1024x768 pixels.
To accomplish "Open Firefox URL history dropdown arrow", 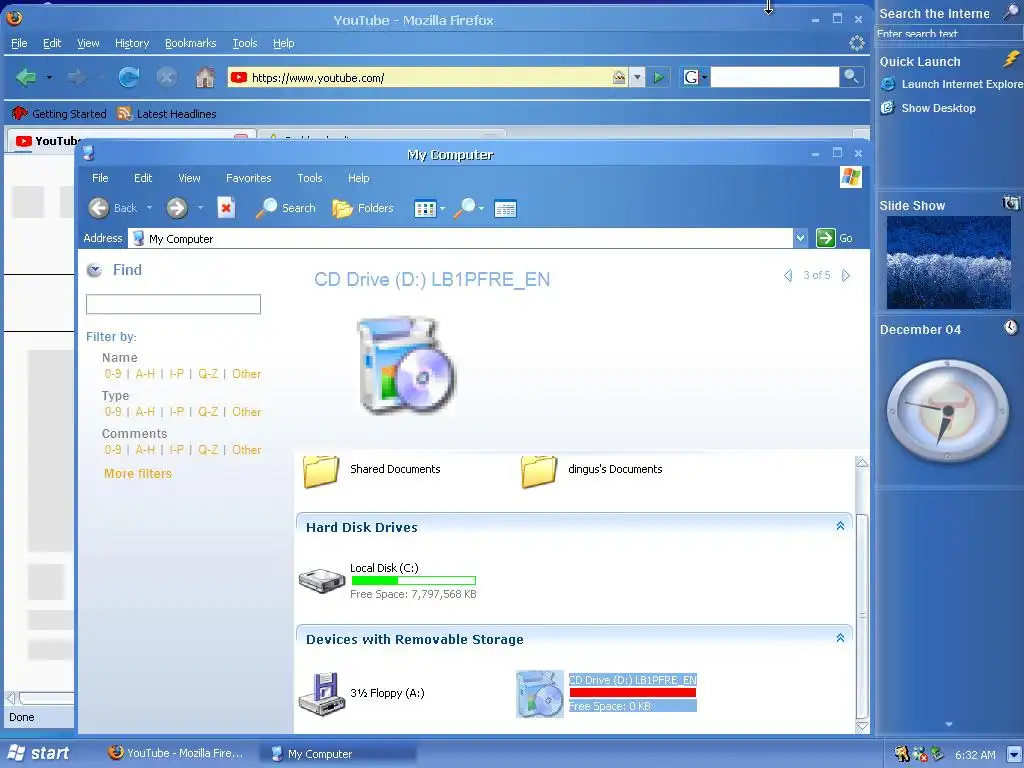I will click(x=637, y=78).
